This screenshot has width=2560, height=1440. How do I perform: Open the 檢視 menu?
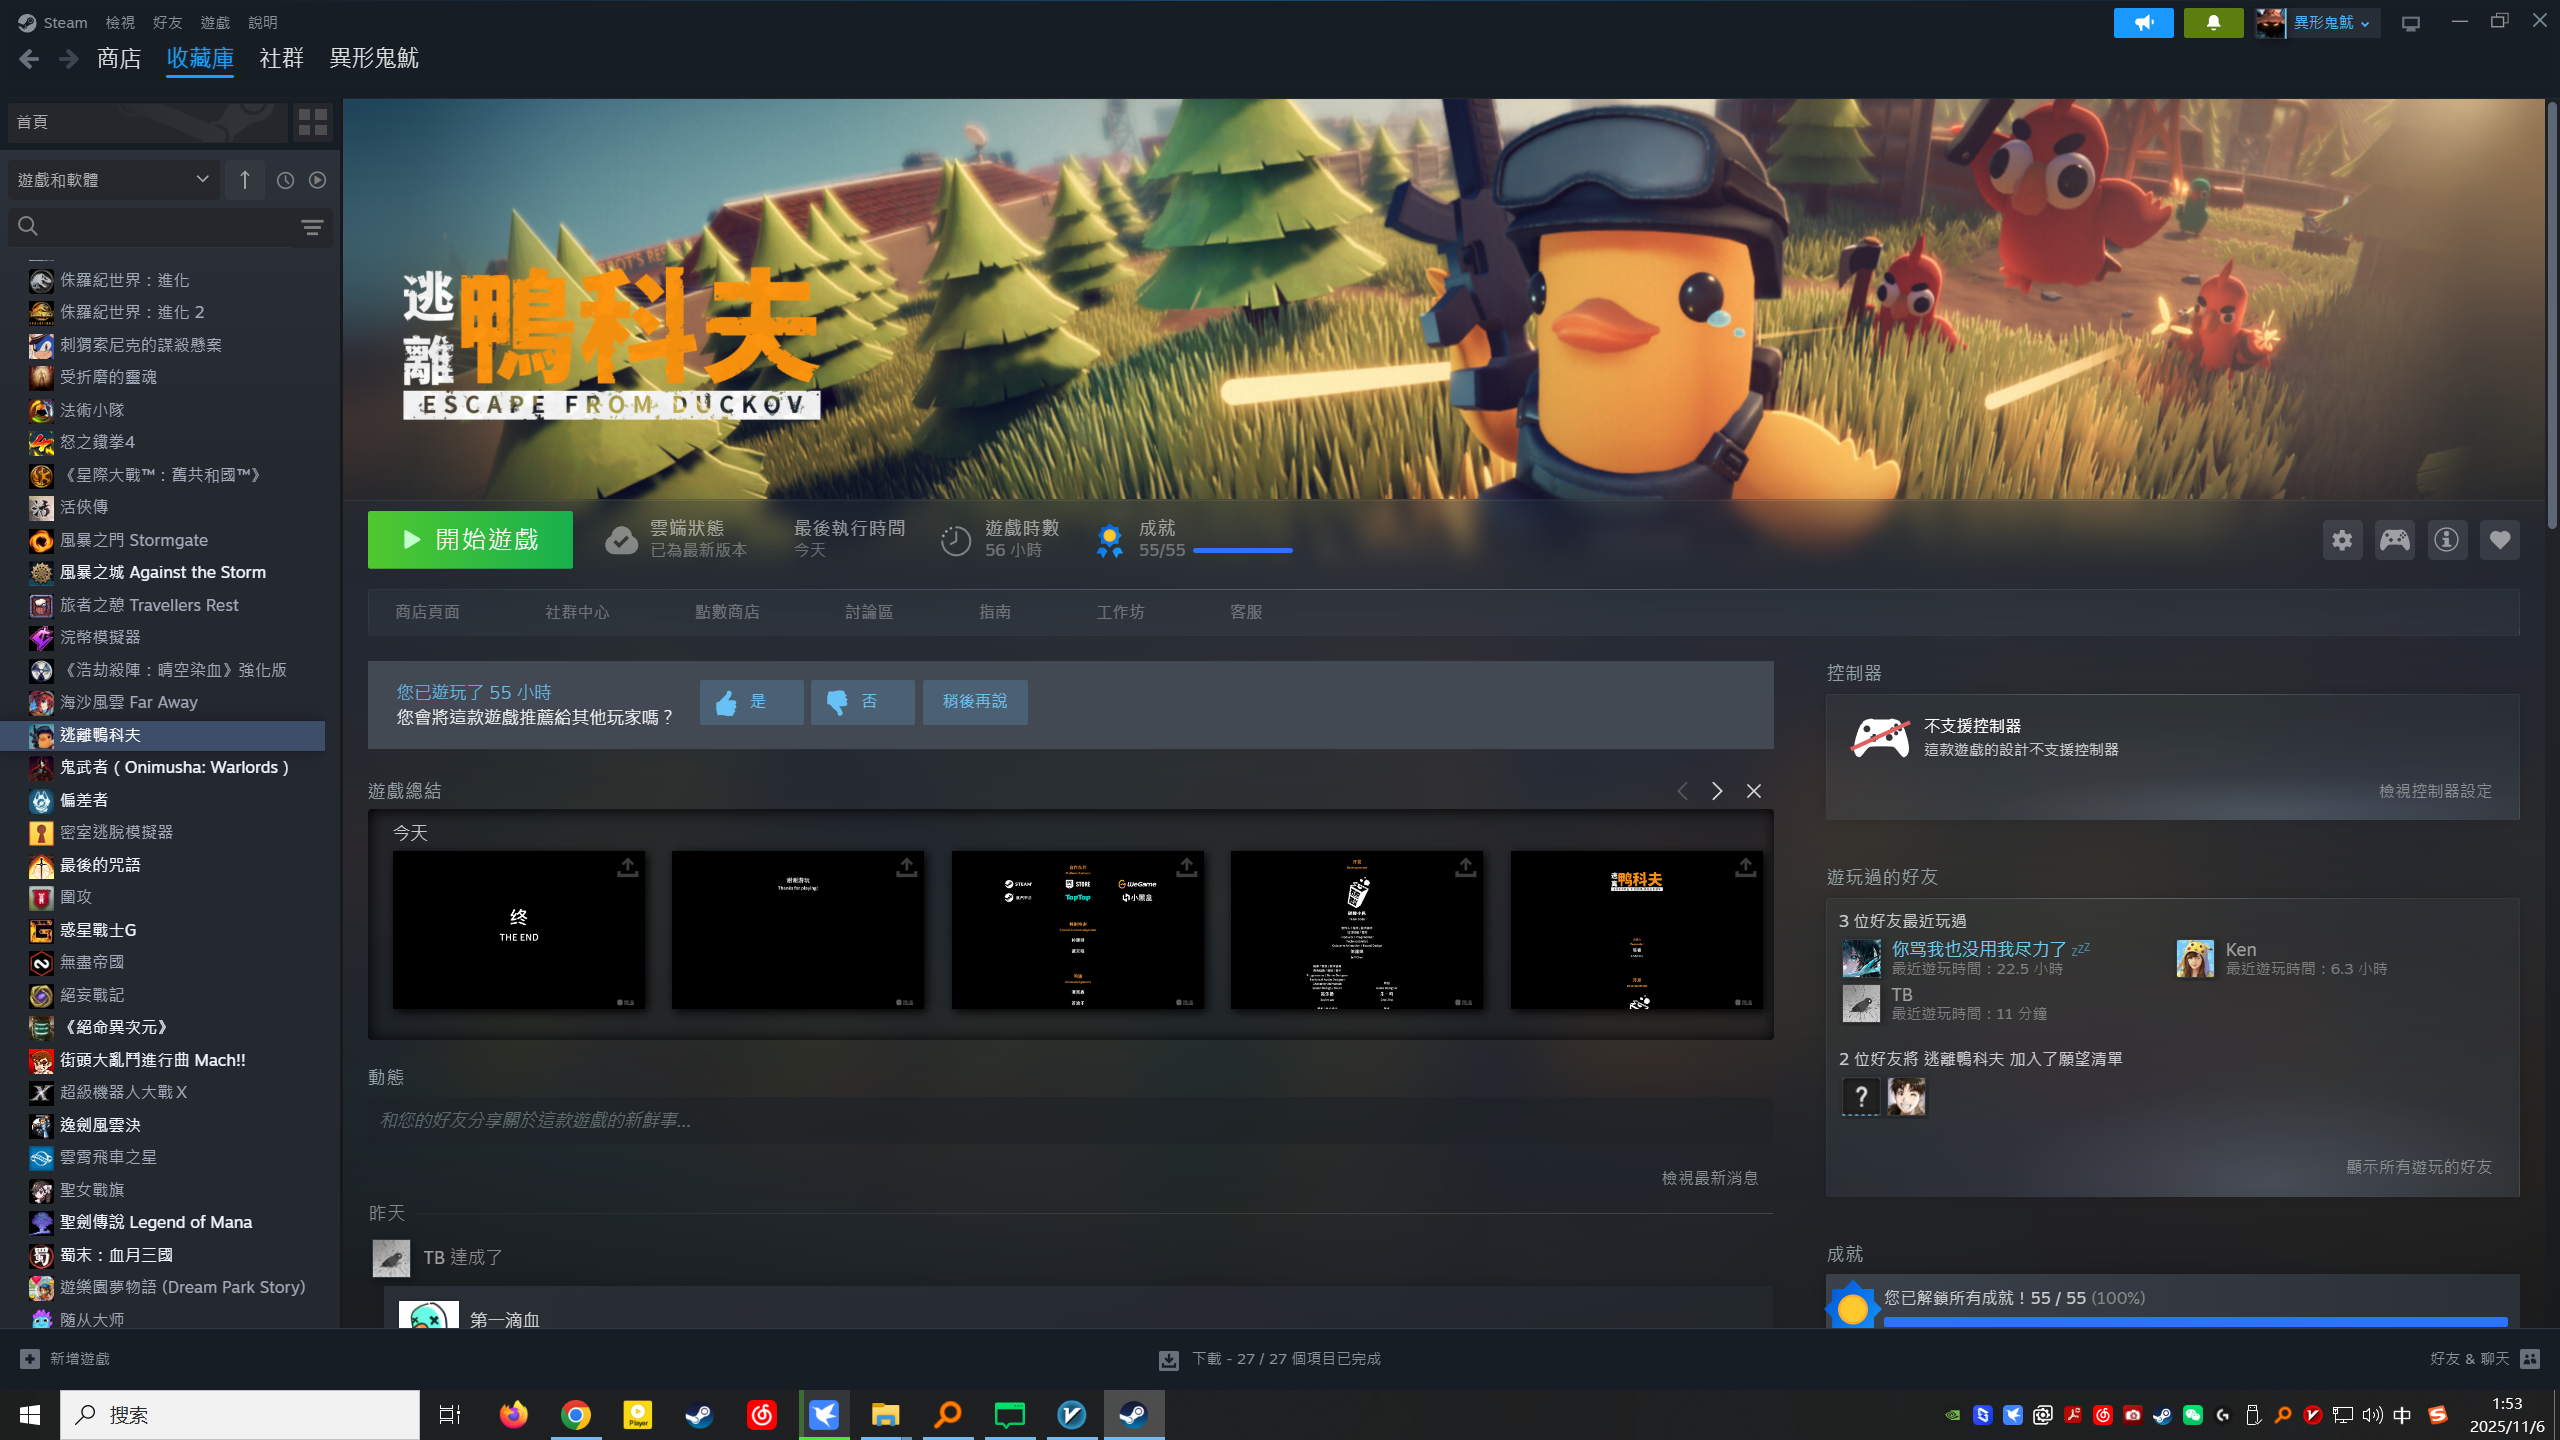coord(120,22)
